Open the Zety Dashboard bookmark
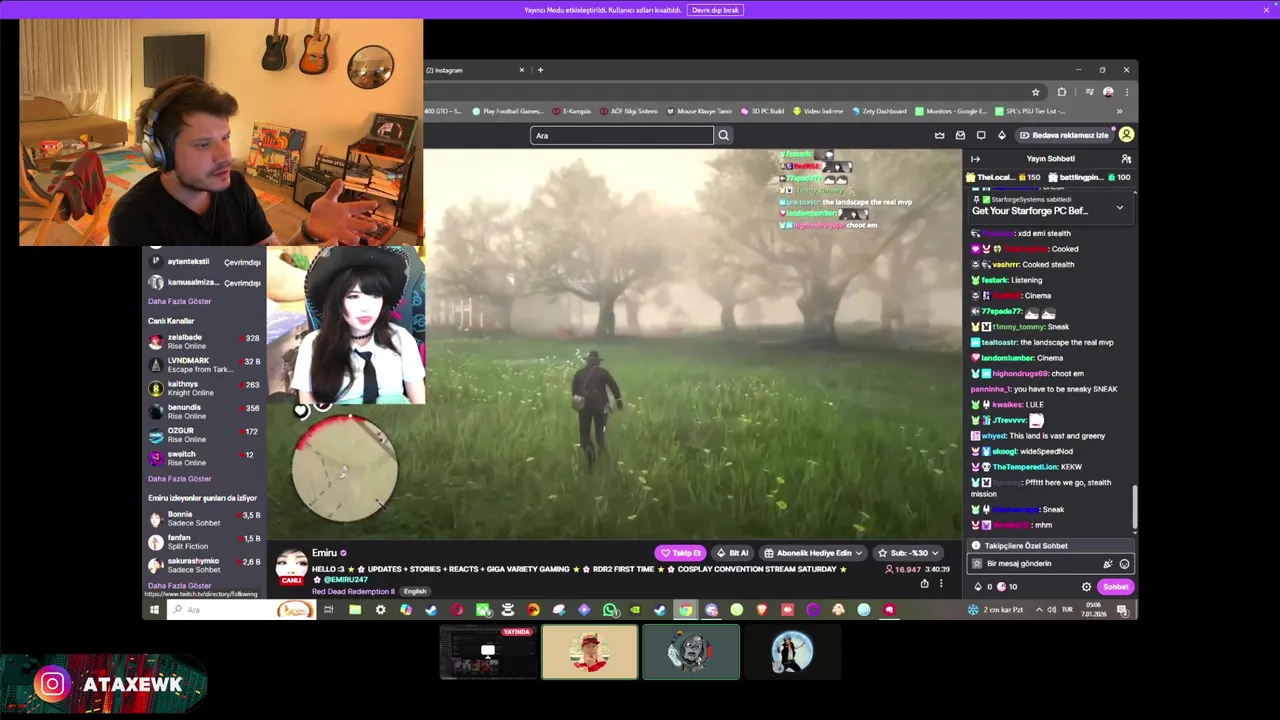Image resolution: width=1280 pixels, height=720 pixels. [879, 111]
